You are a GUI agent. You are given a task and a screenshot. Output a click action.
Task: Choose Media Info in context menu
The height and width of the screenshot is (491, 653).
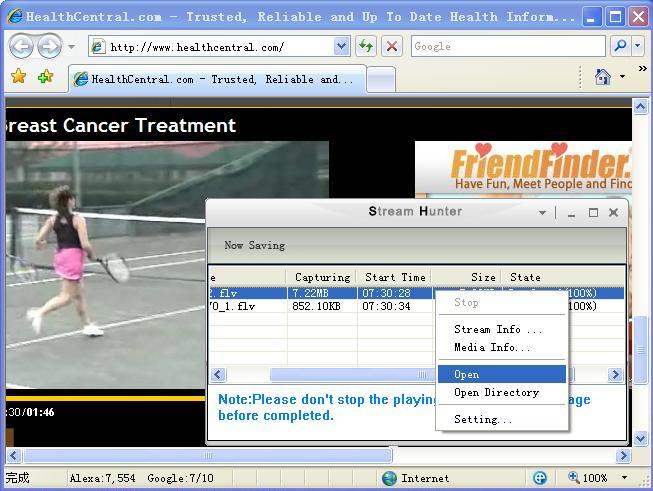(502, 347)
